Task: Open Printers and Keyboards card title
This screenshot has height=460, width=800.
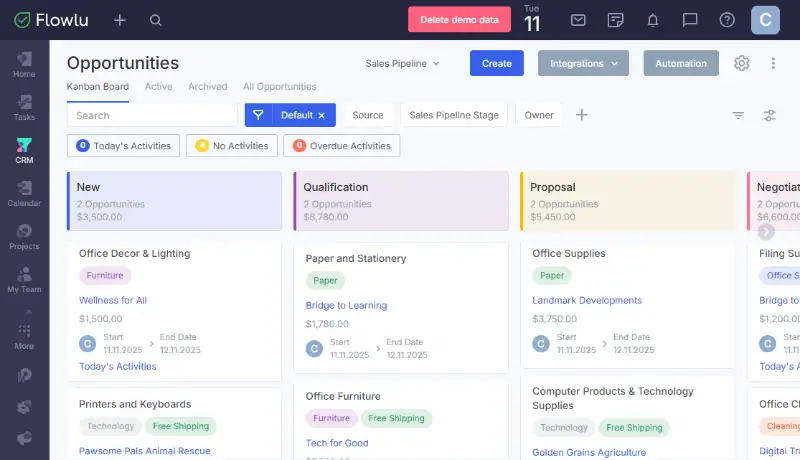Action: 135,404
